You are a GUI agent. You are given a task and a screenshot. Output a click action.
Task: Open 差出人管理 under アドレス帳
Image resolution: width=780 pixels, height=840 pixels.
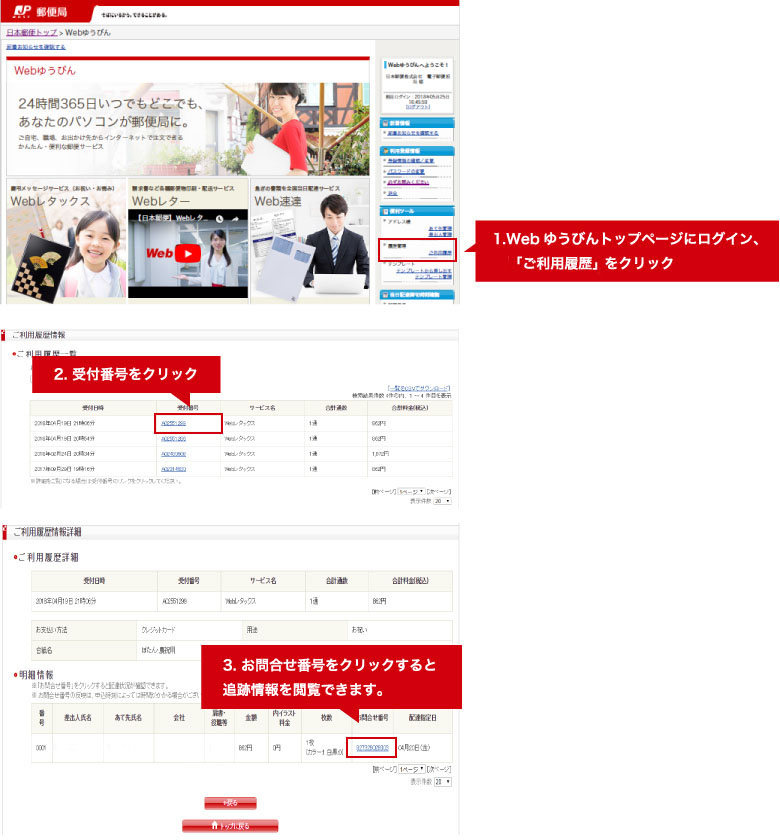coord(440,235)
